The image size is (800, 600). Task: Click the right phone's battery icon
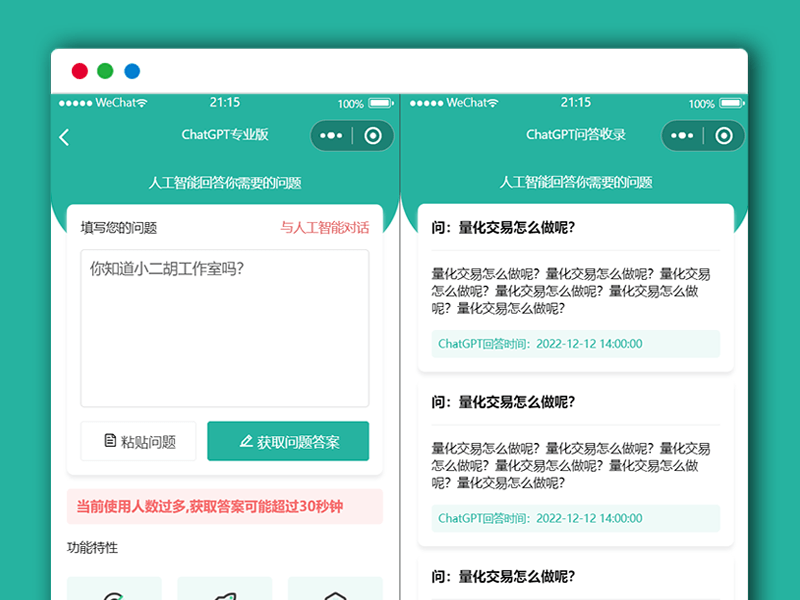tap(732, 104)
